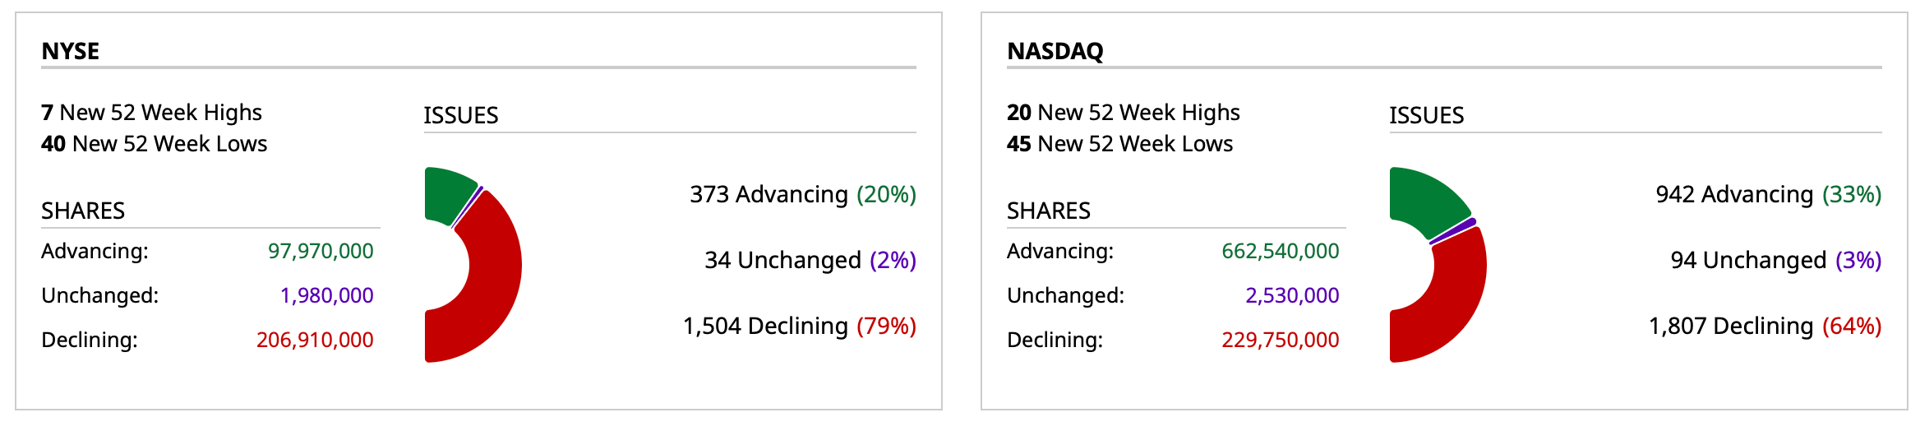Click the green advancing segment of NASDAQ donut chart
The width and height of the screenshot is (1920, 431).
1424,198
